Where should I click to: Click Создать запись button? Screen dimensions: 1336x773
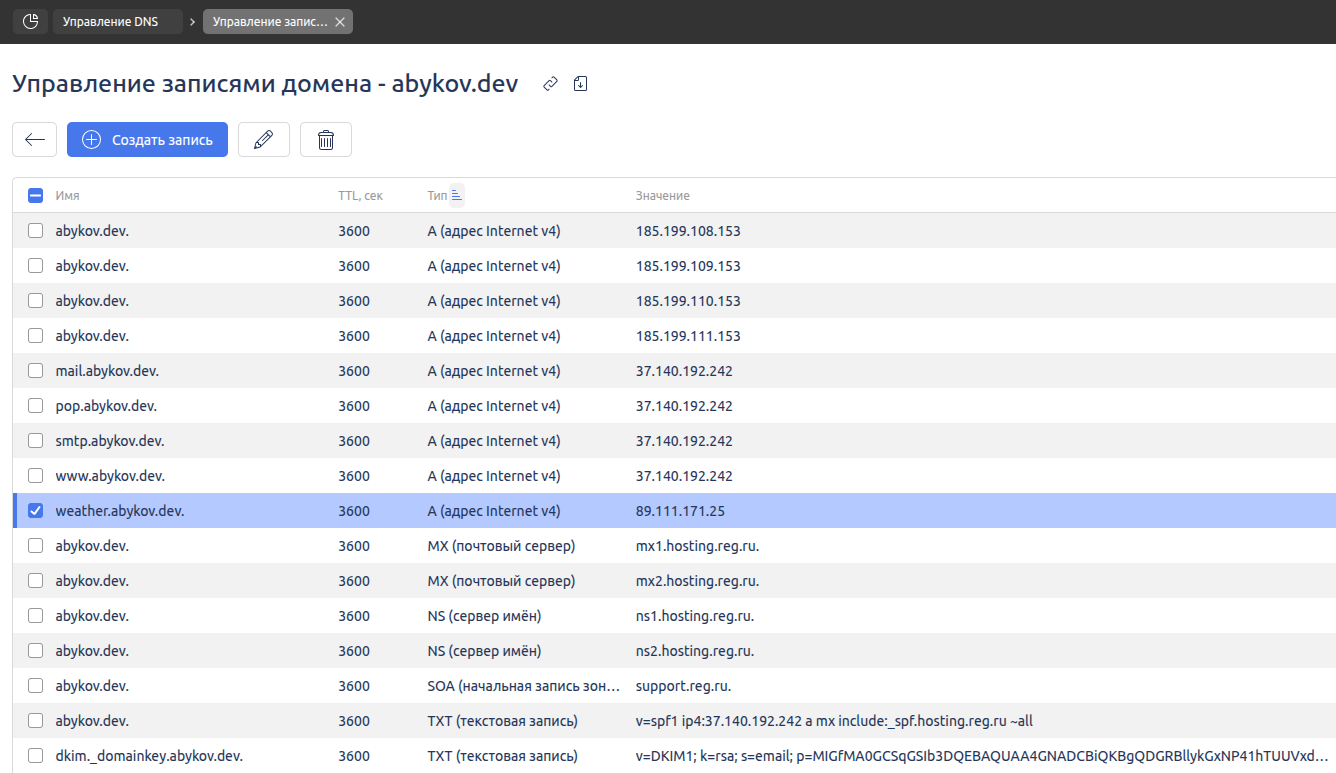(147, 140)
